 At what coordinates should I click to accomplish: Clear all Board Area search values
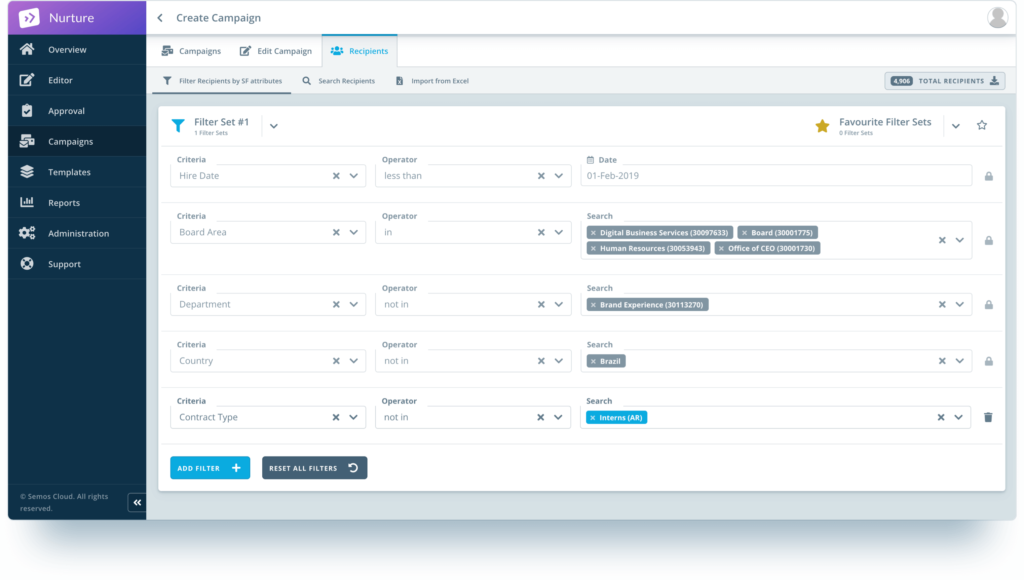click(x=942, y=240)
